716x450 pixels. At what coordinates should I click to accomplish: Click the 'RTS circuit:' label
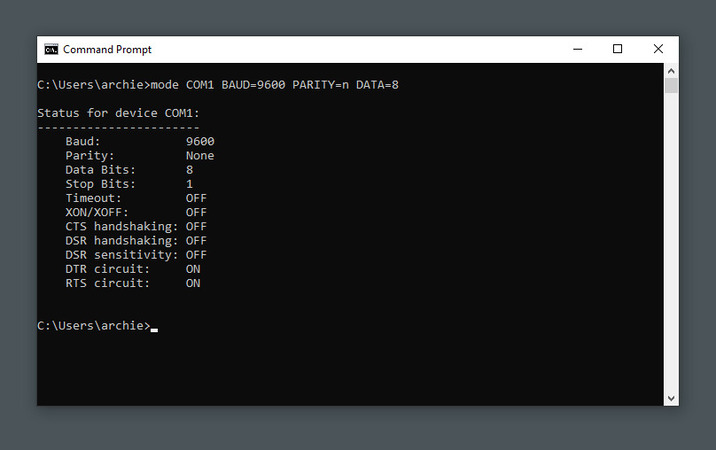(x=107, y=283)
